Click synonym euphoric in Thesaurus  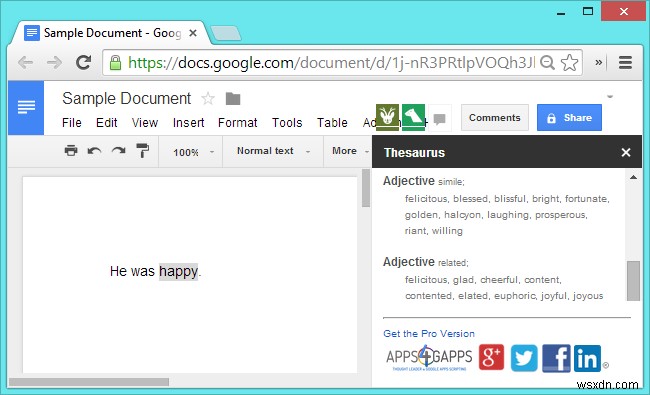pyautogui.click(x=514, y=296)
